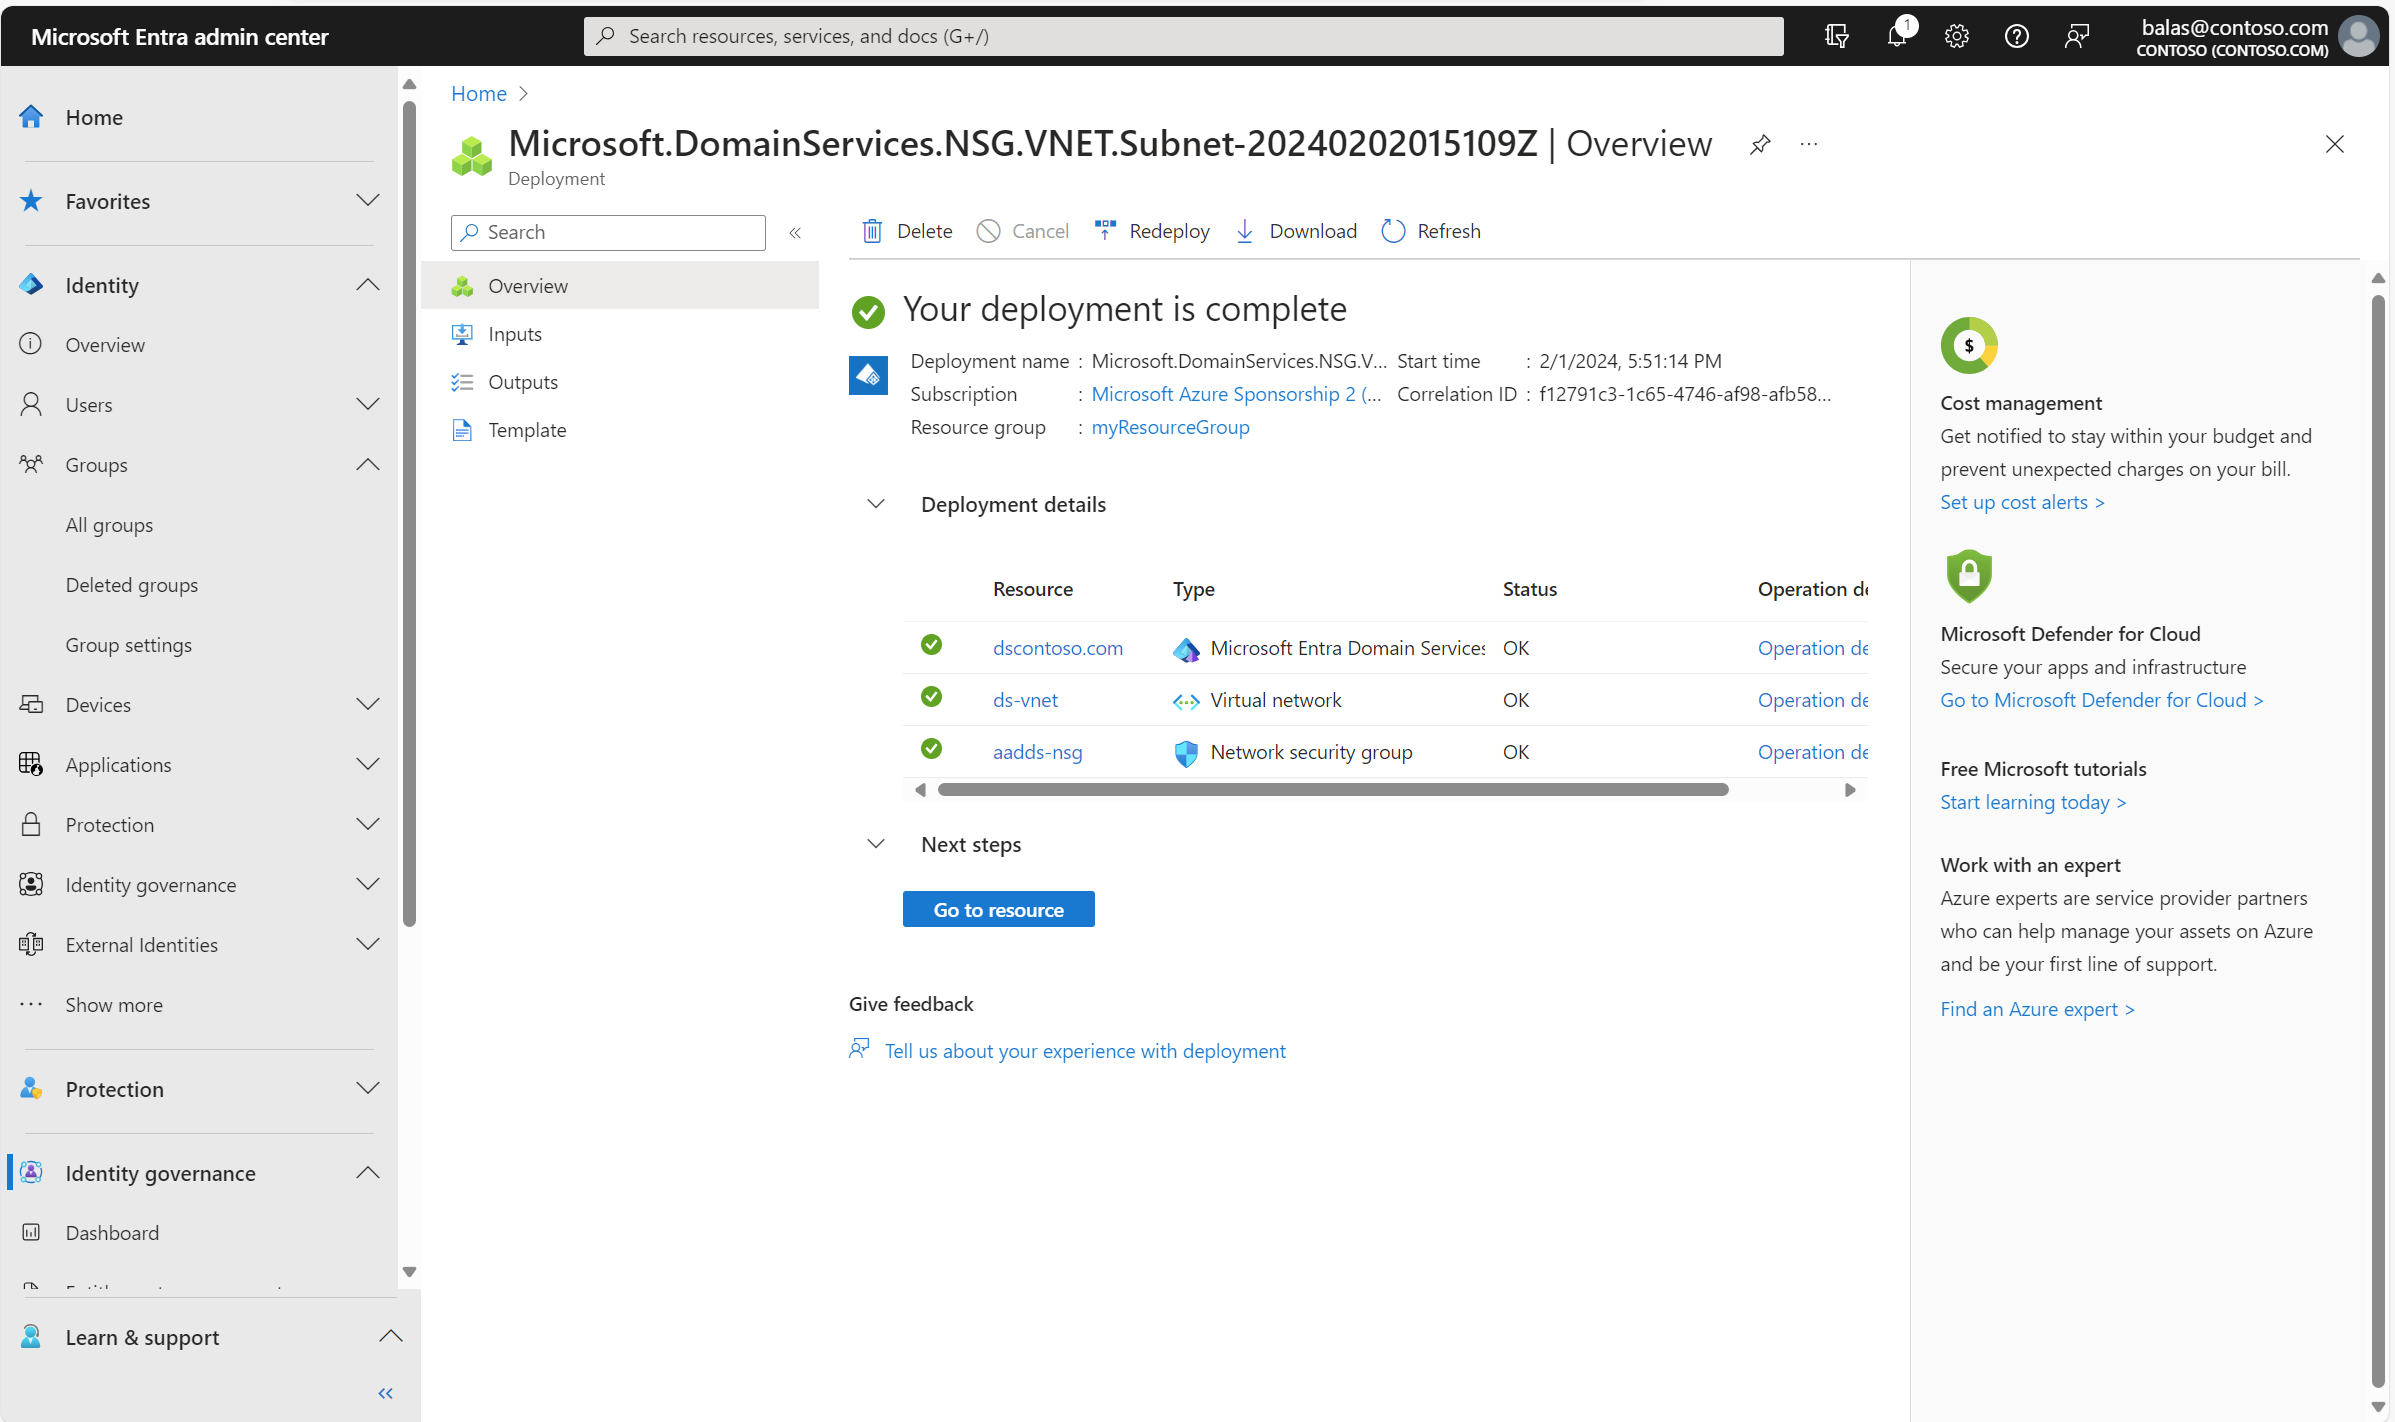The width and height of the screenshot is (2395, 1422).
Task: Click the Cost management dollar icon
Action: (x=1968, y=344)
